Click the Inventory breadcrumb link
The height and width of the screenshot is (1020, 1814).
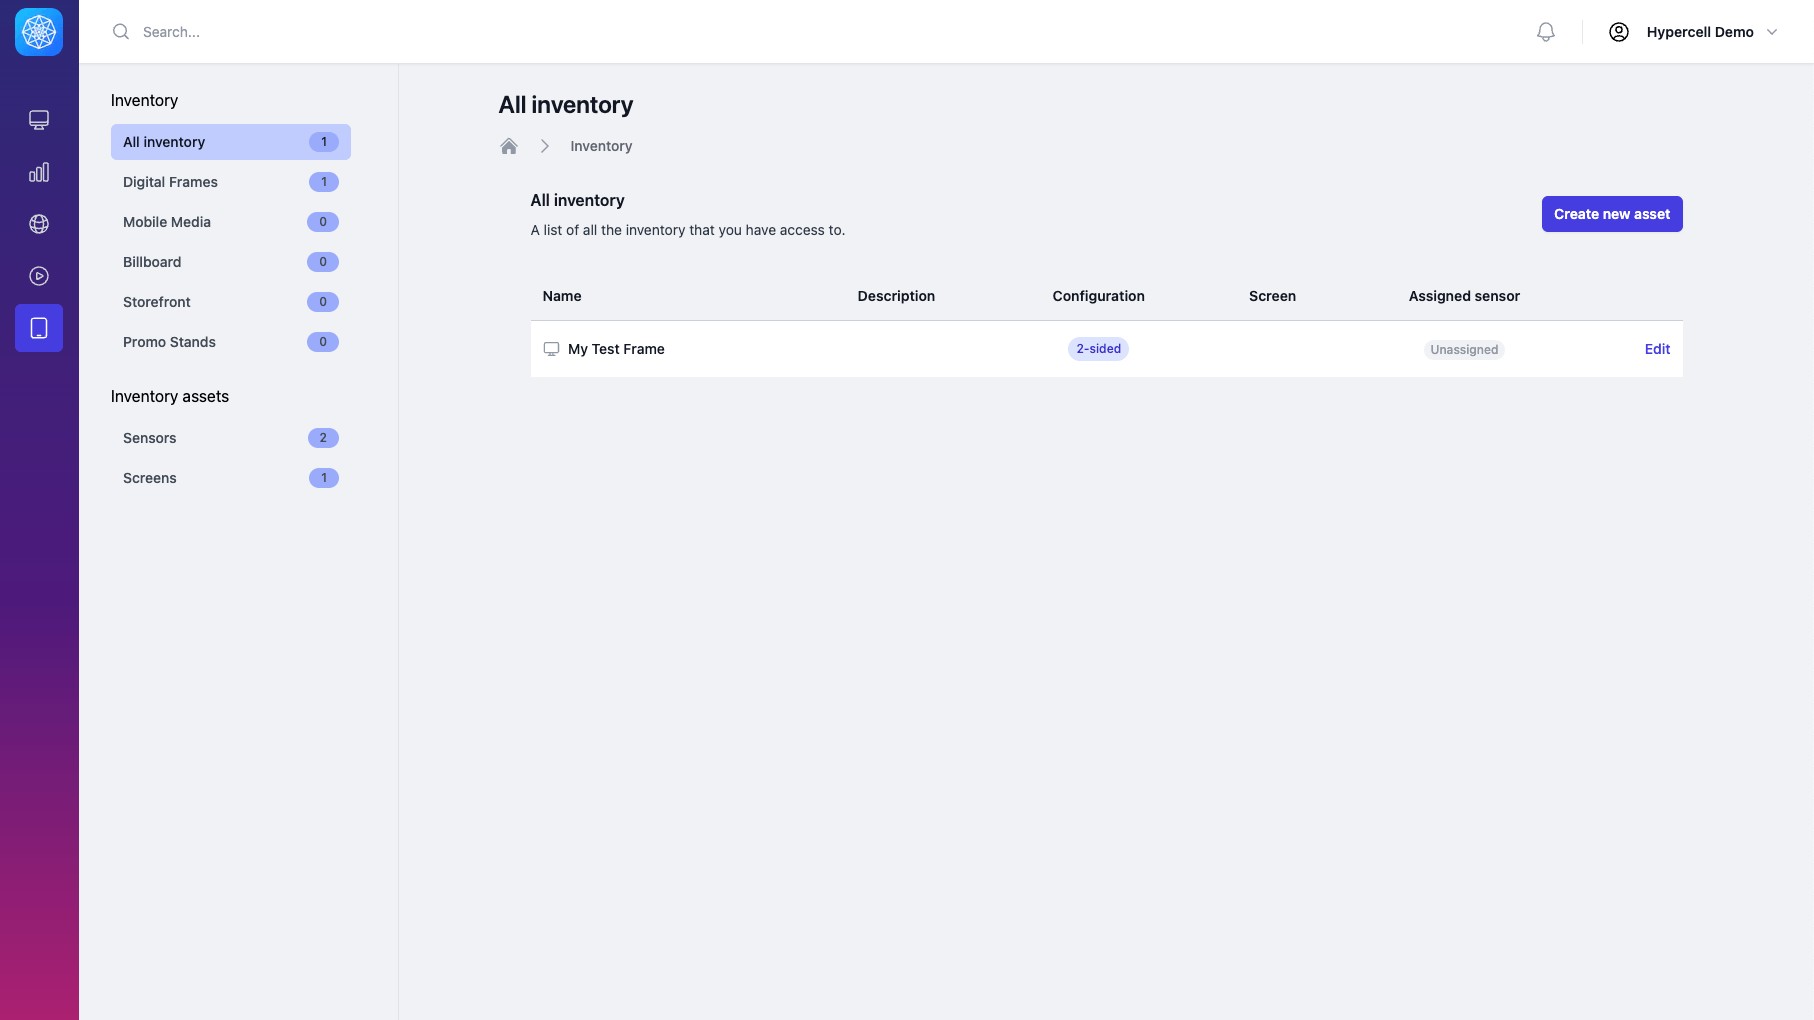pyautogui.click(x=601, y=146)
